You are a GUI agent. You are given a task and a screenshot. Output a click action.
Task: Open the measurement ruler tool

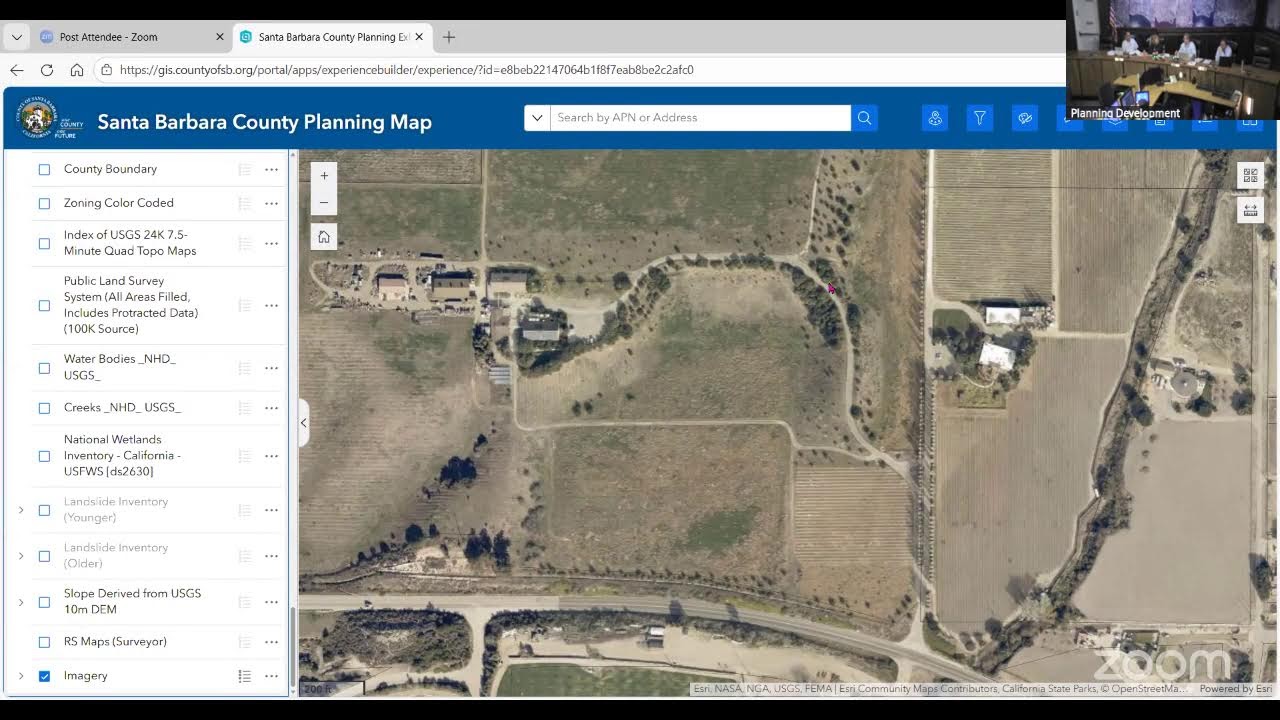[1250, 210]
